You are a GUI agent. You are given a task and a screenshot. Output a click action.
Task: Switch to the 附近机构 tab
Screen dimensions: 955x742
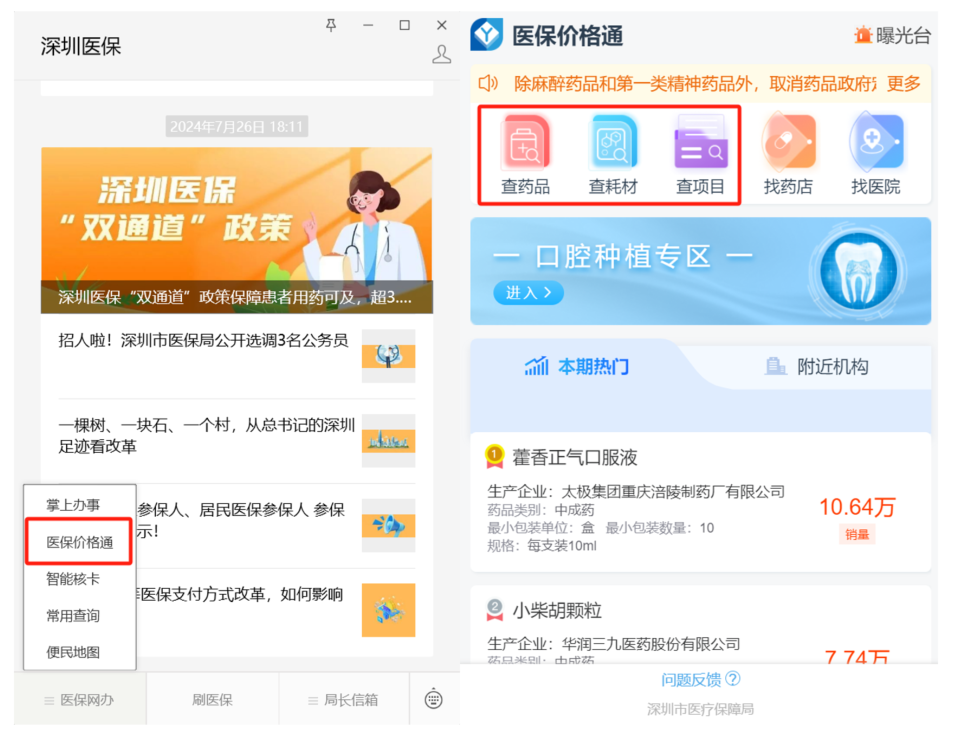click(x=816, y=366)
